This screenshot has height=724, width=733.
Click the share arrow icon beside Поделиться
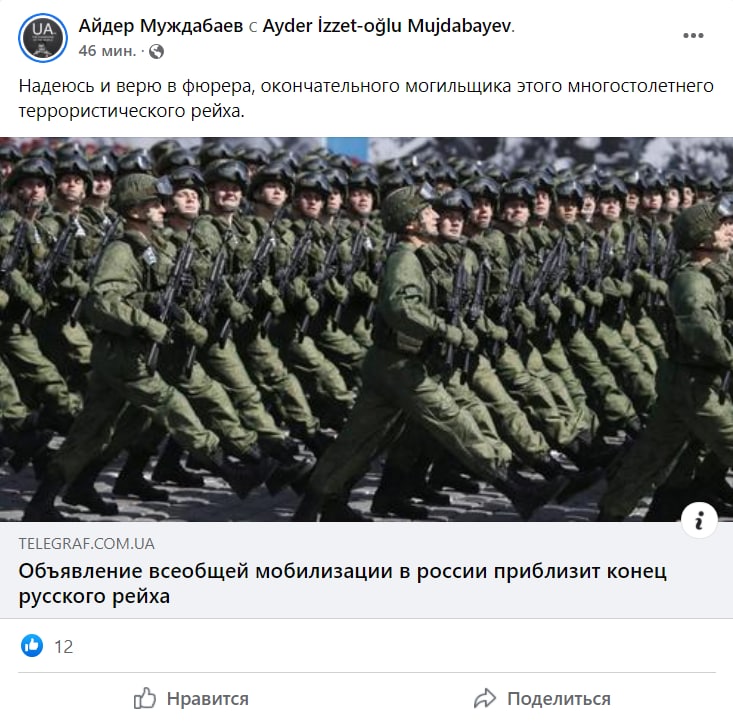click(485, 698)
